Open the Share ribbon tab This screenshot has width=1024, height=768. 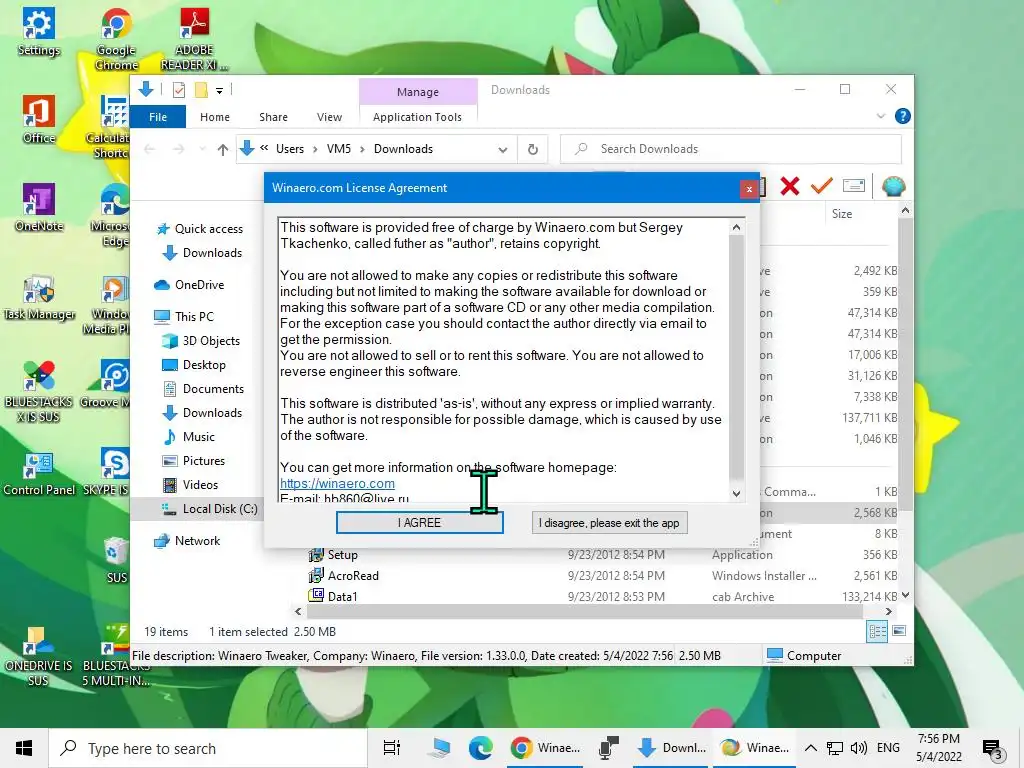[273, 117]
